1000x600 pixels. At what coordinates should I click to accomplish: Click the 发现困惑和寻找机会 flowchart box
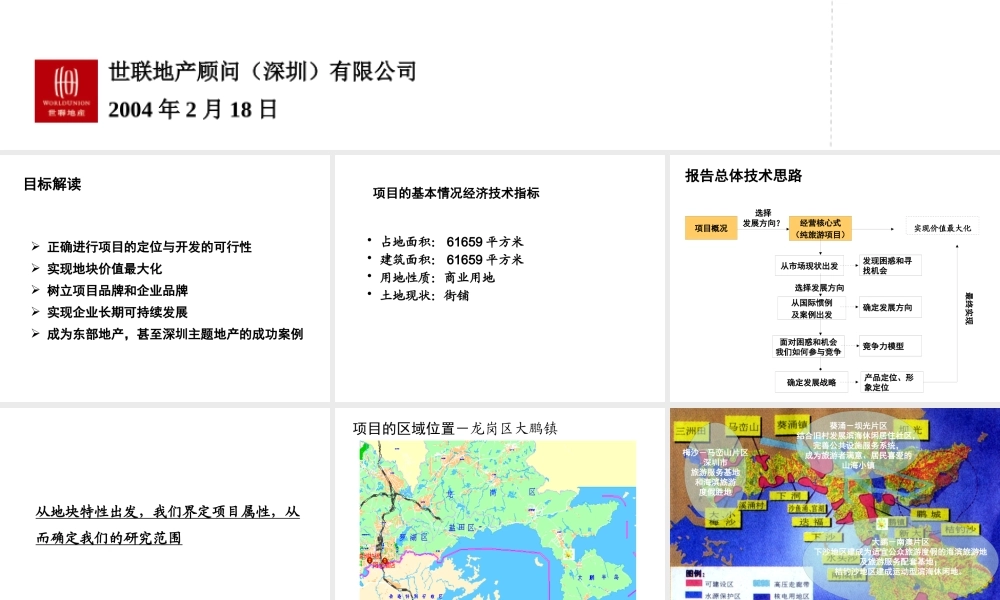pos(890,266)
